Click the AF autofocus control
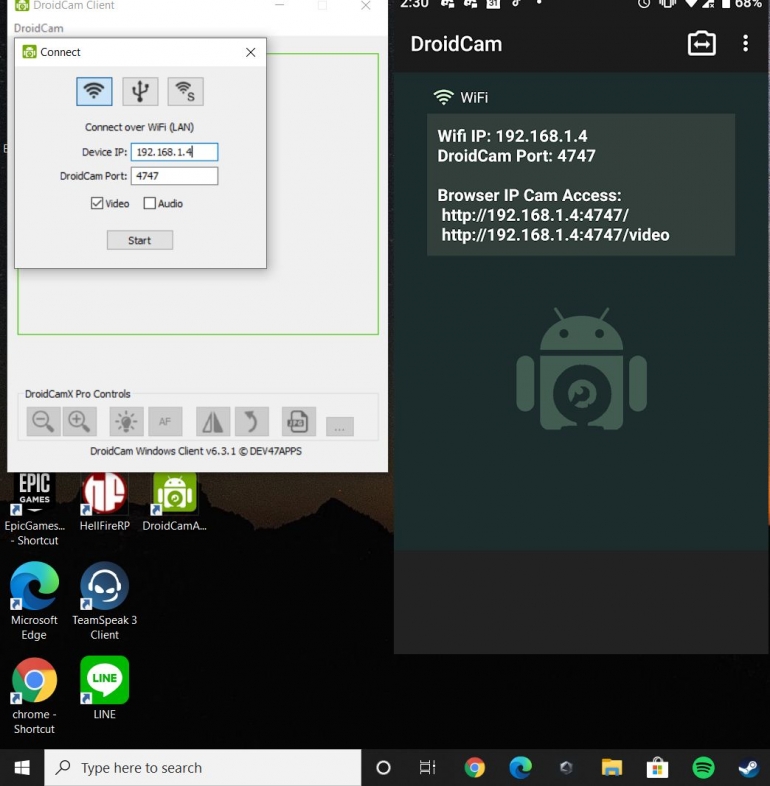This screenshot has height=786, width=770. point(165,421)
